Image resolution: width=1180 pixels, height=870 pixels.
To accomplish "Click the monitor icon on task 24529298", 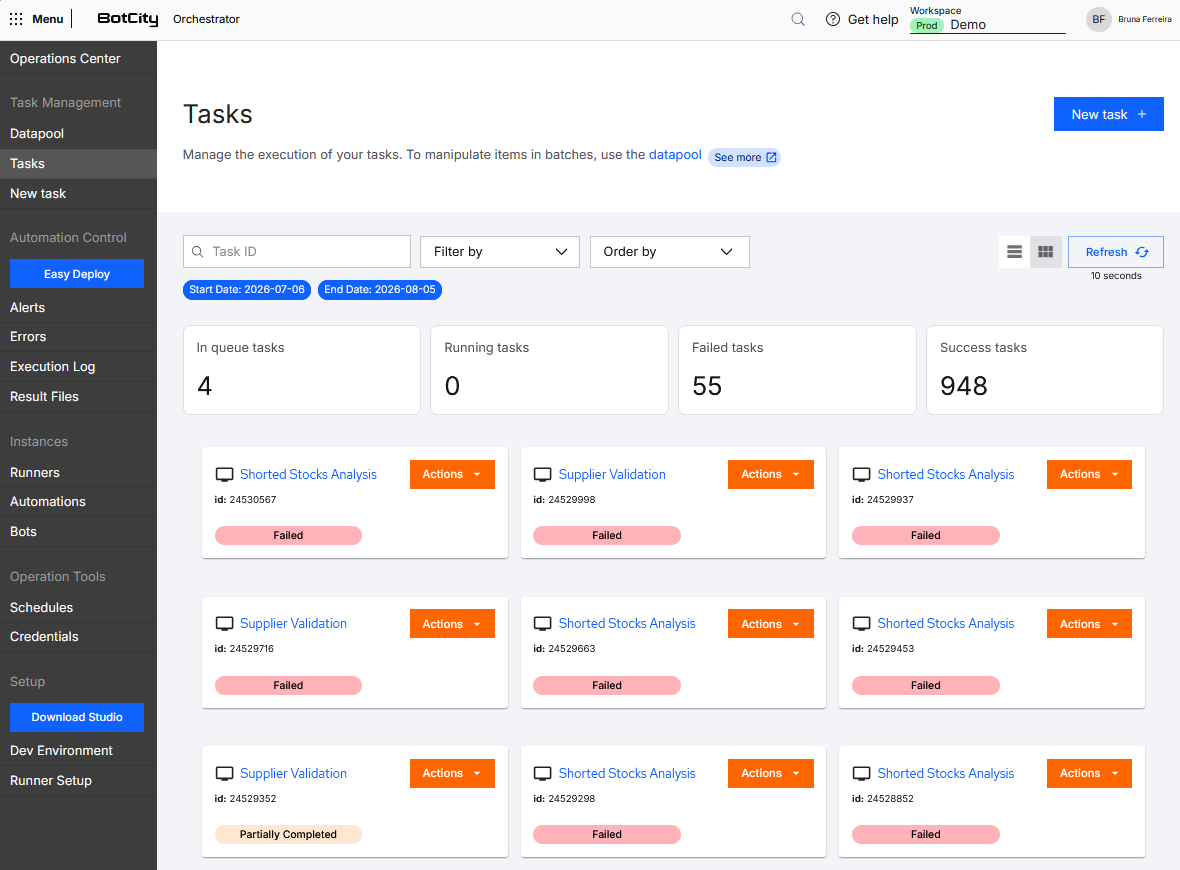I will (x=543, y=774).
